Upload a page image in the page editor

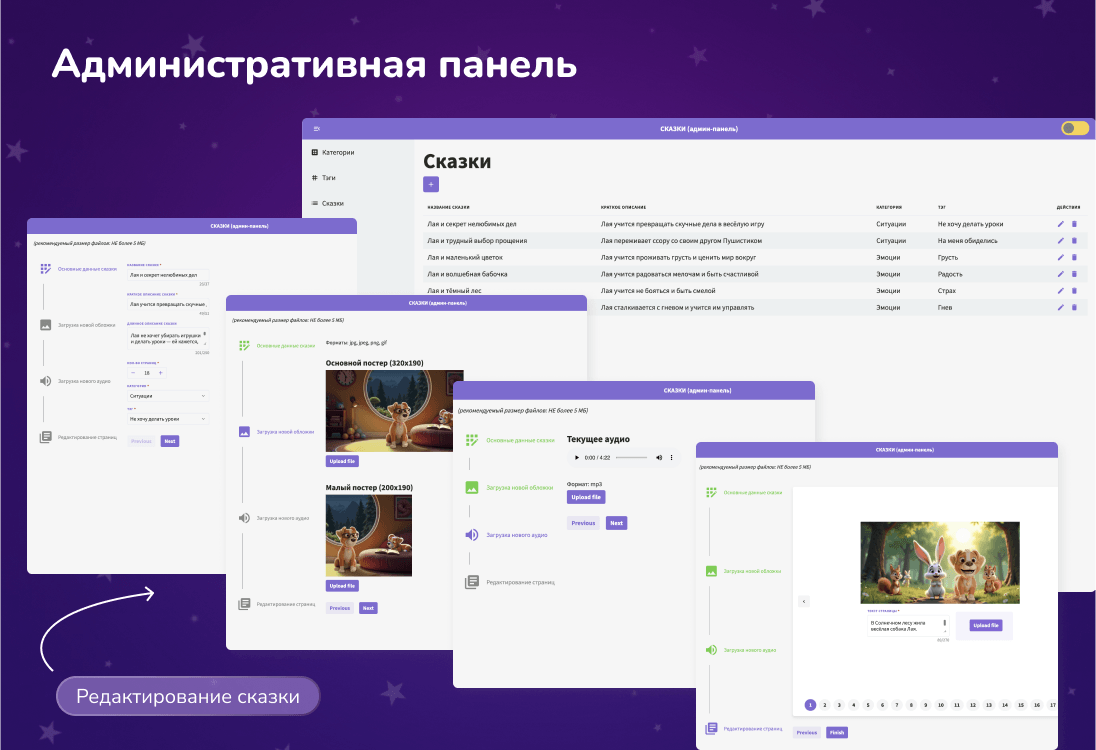986,626
